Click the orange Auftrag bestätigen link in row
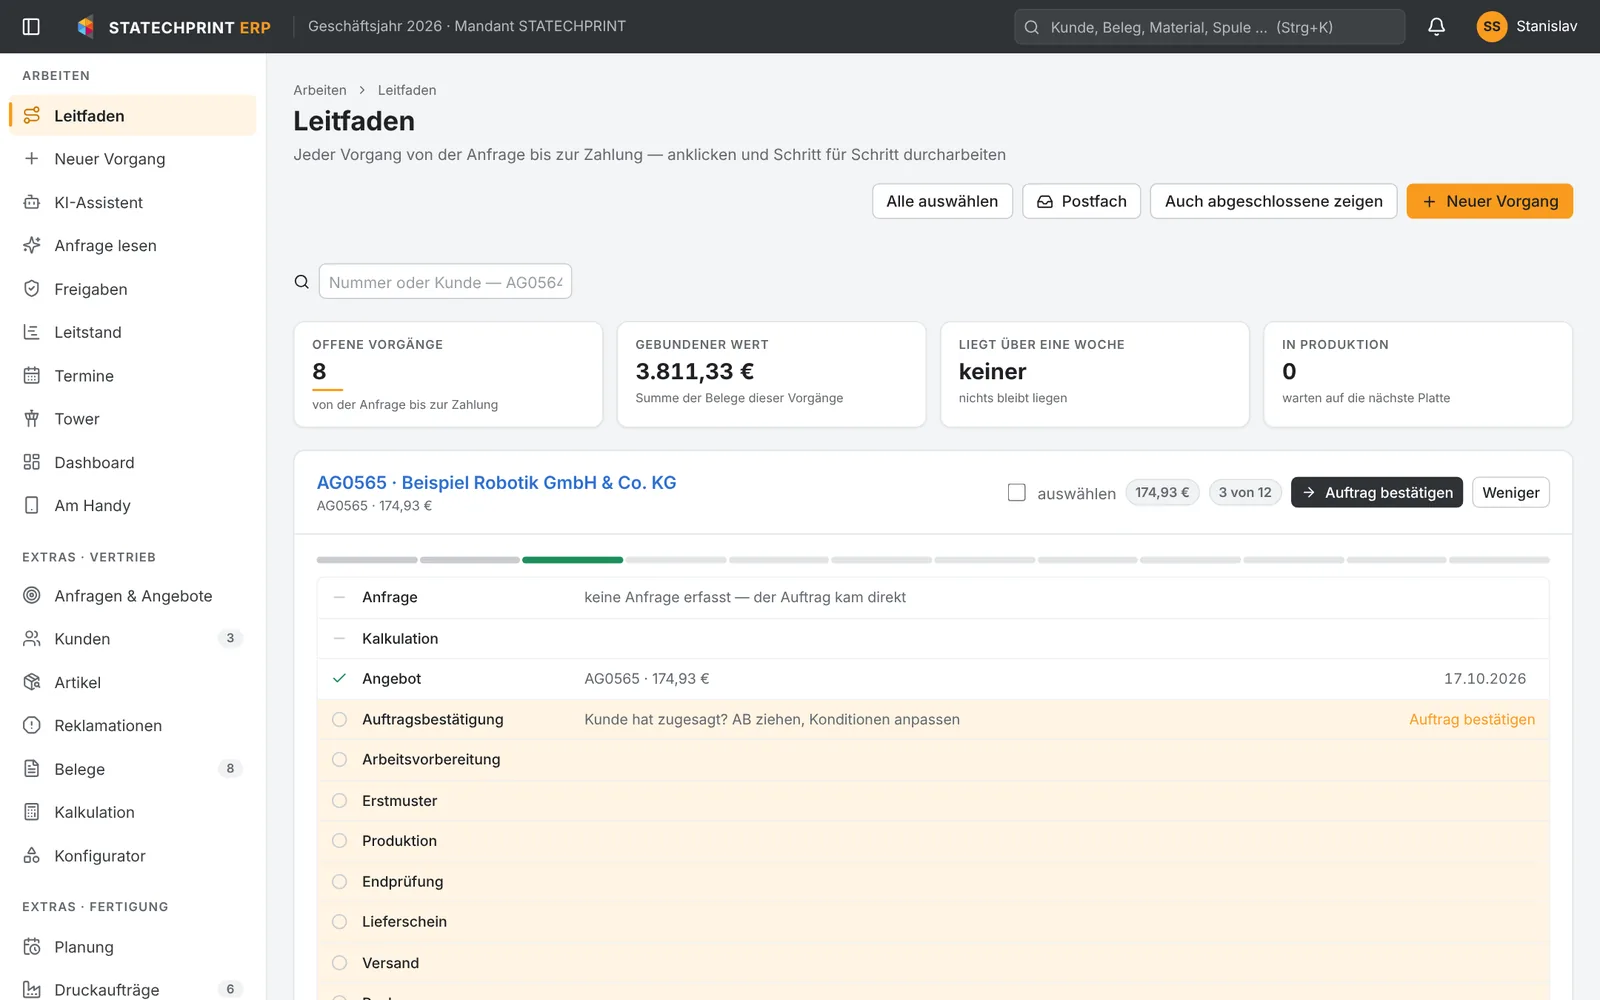1600x1000 pixels. (x=1471, y=719)
